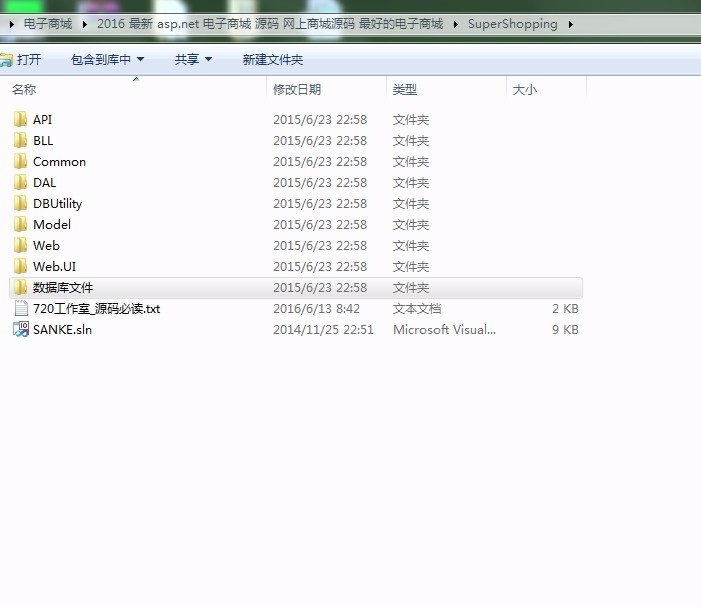This screenshot has width=701, height=607.
Task: Expand arrow before SuperShopping breadcrumb
Action: [455, 24]
